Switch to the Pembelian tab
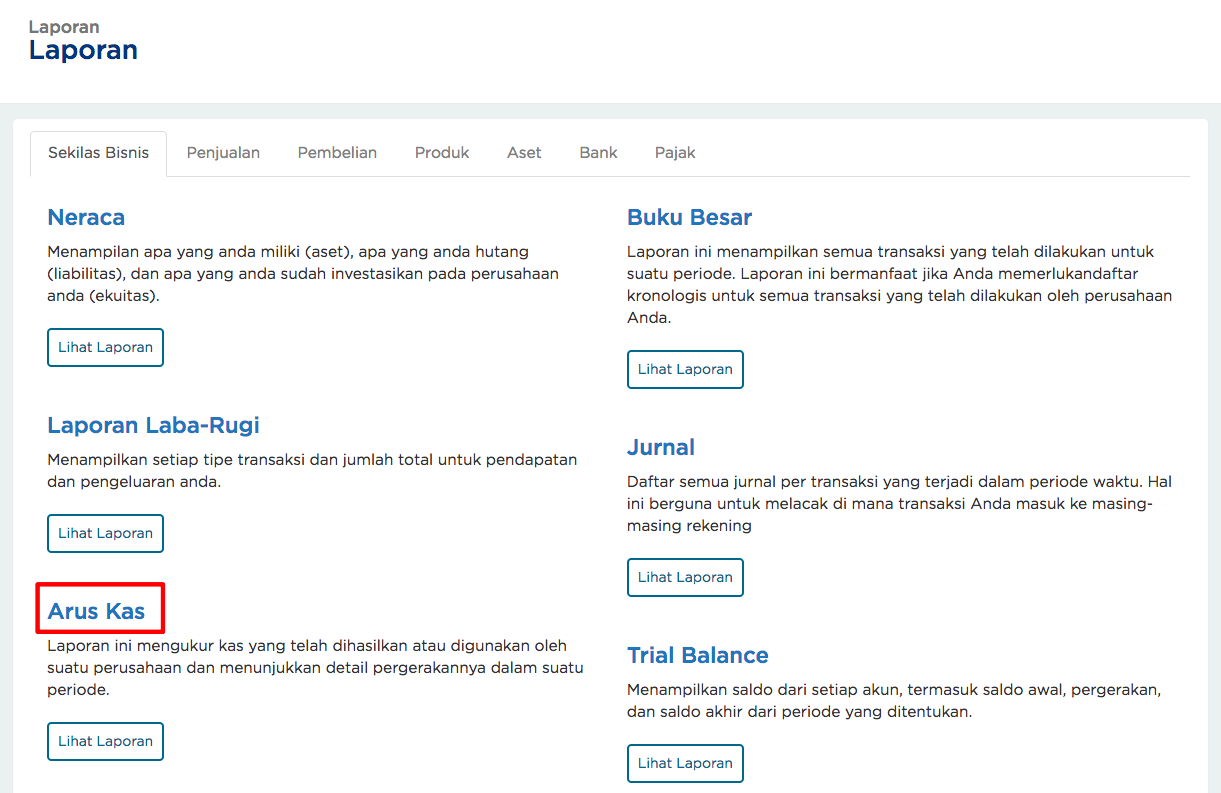1221x793 pixels. (x=337, y=152)
